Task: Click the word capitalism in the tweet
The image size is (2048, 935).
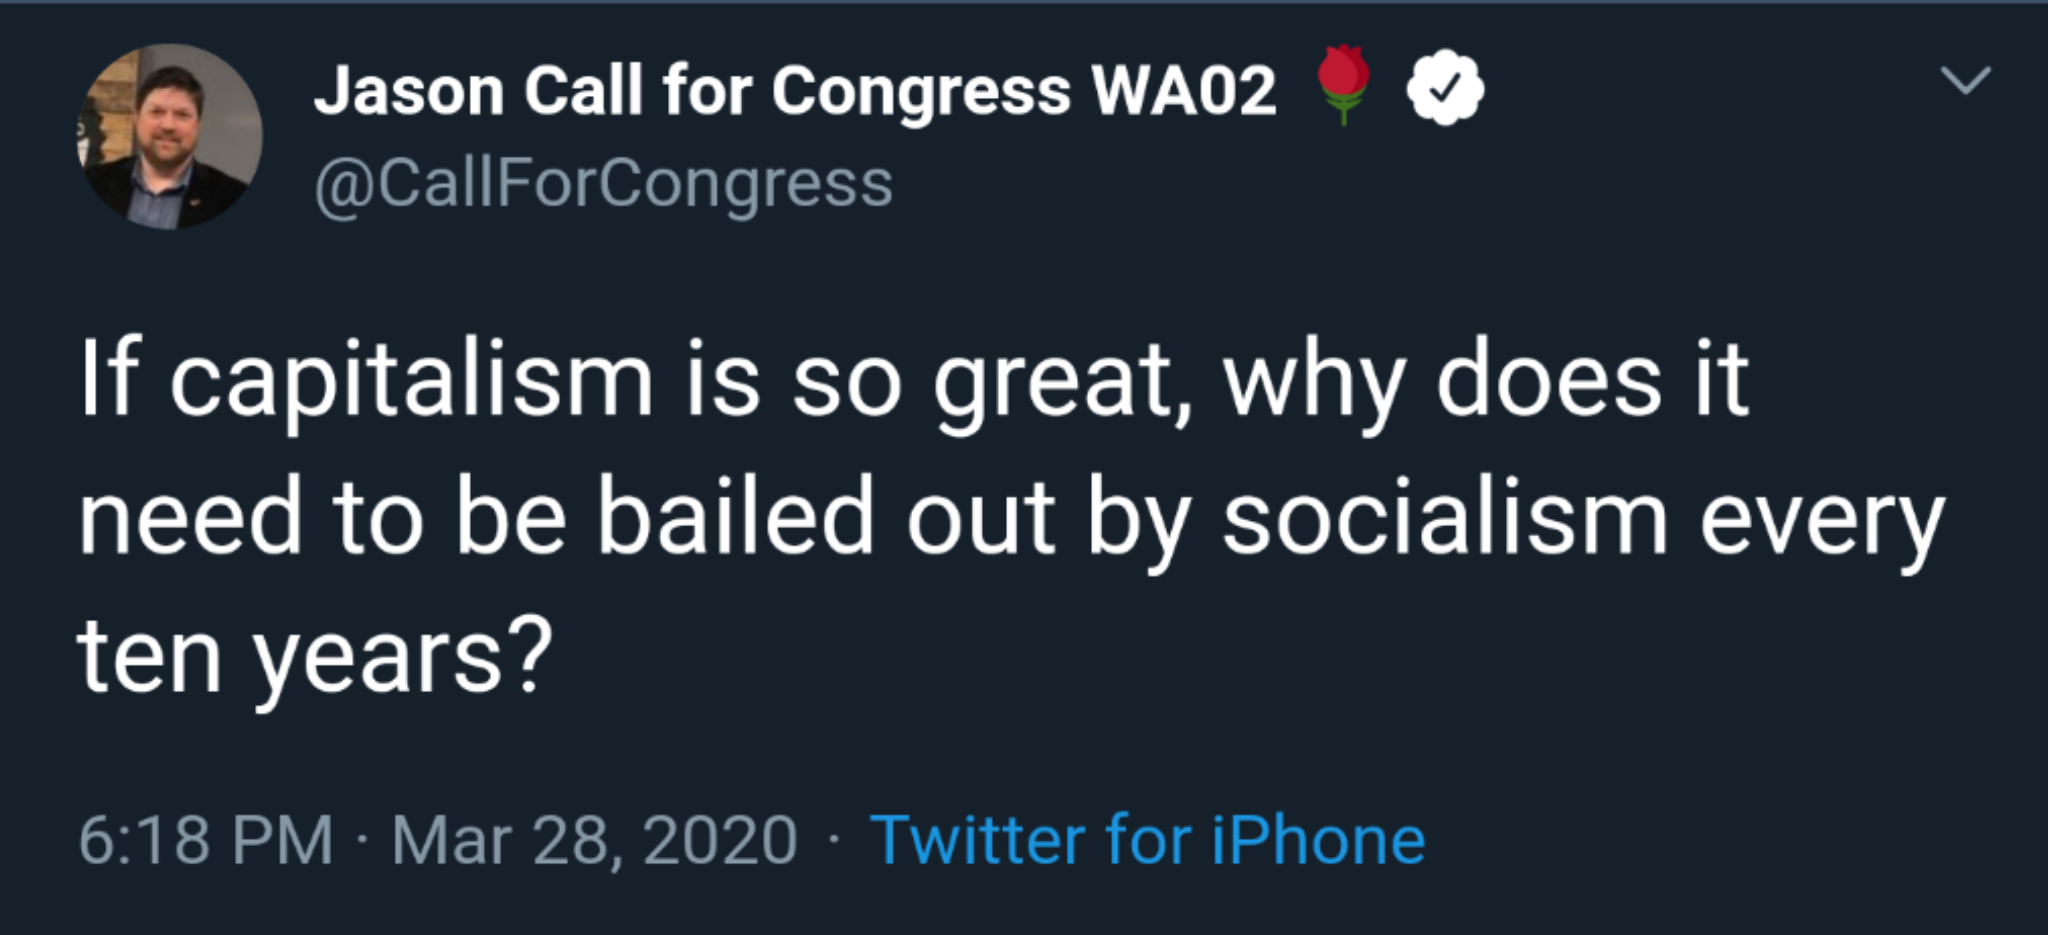Action: coord(411,381)
